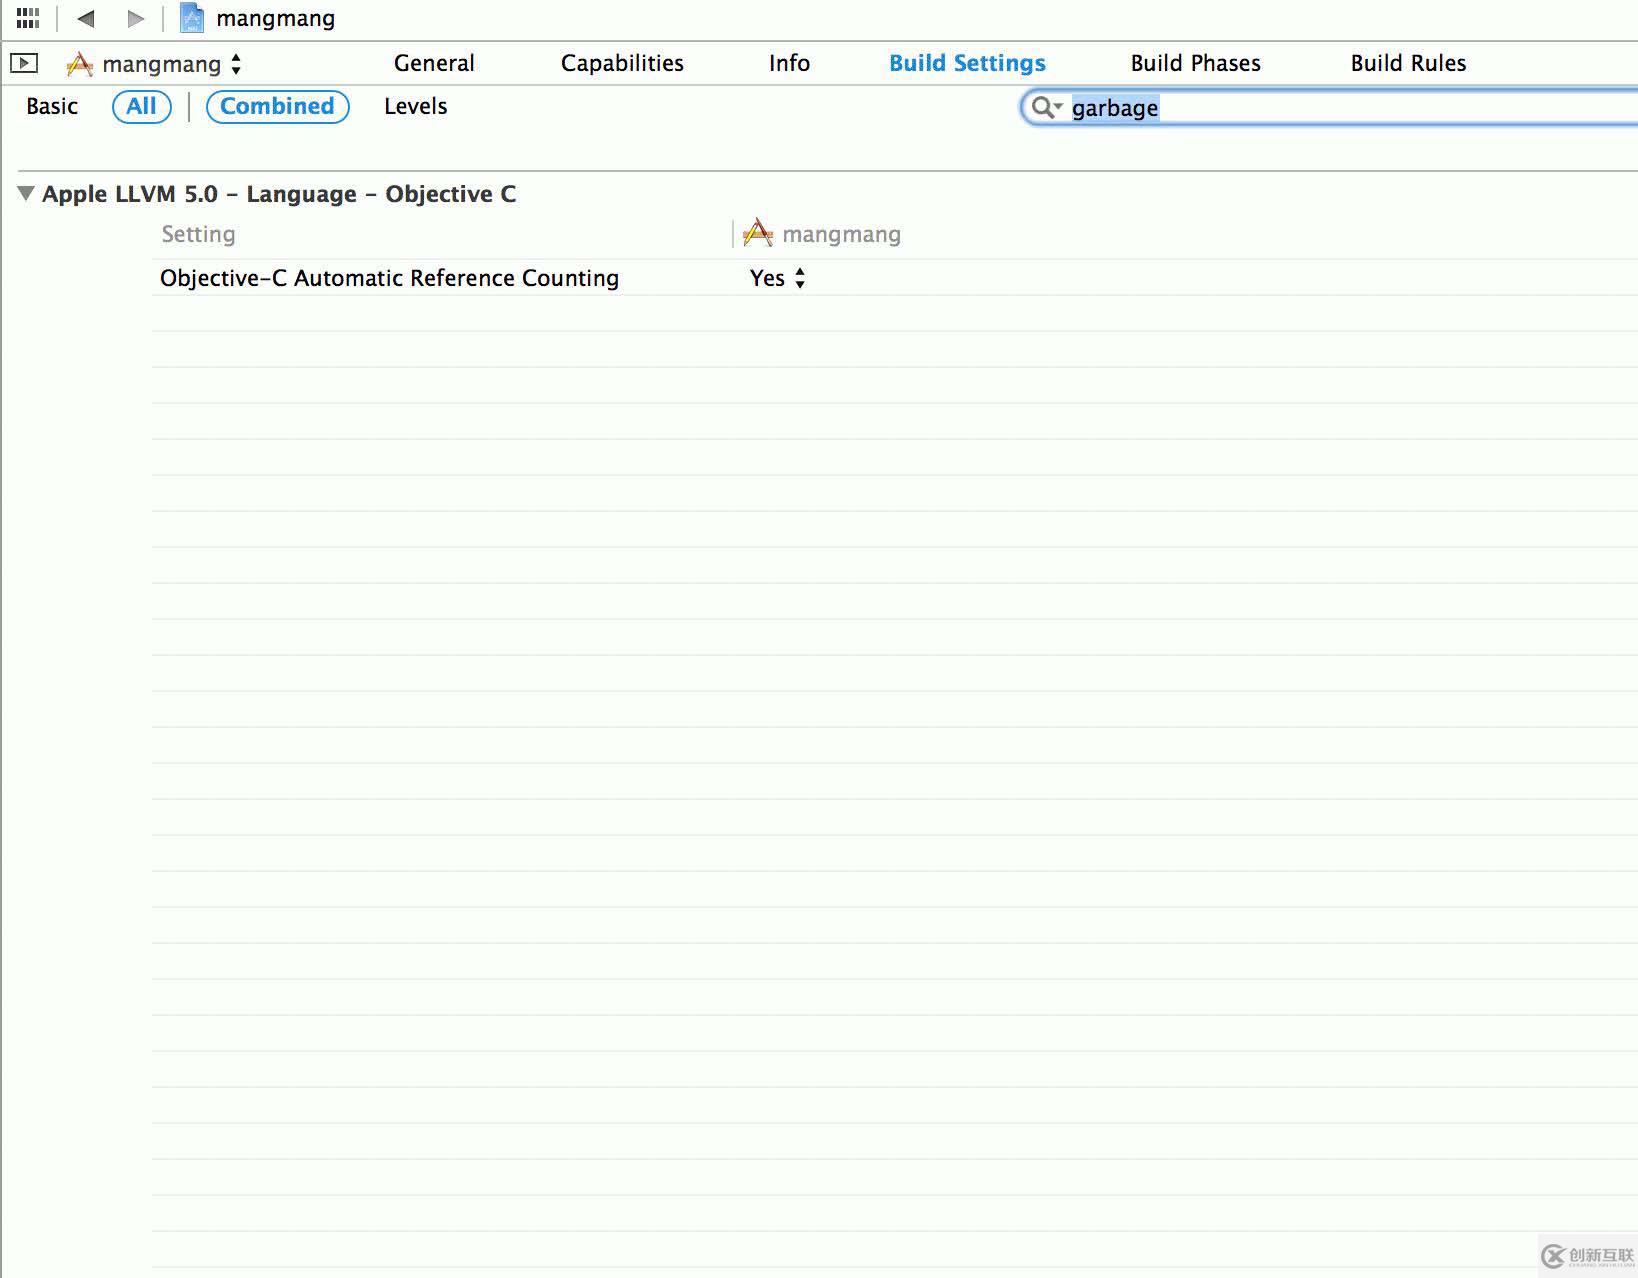Open the search options magnifier menu

1047,107
